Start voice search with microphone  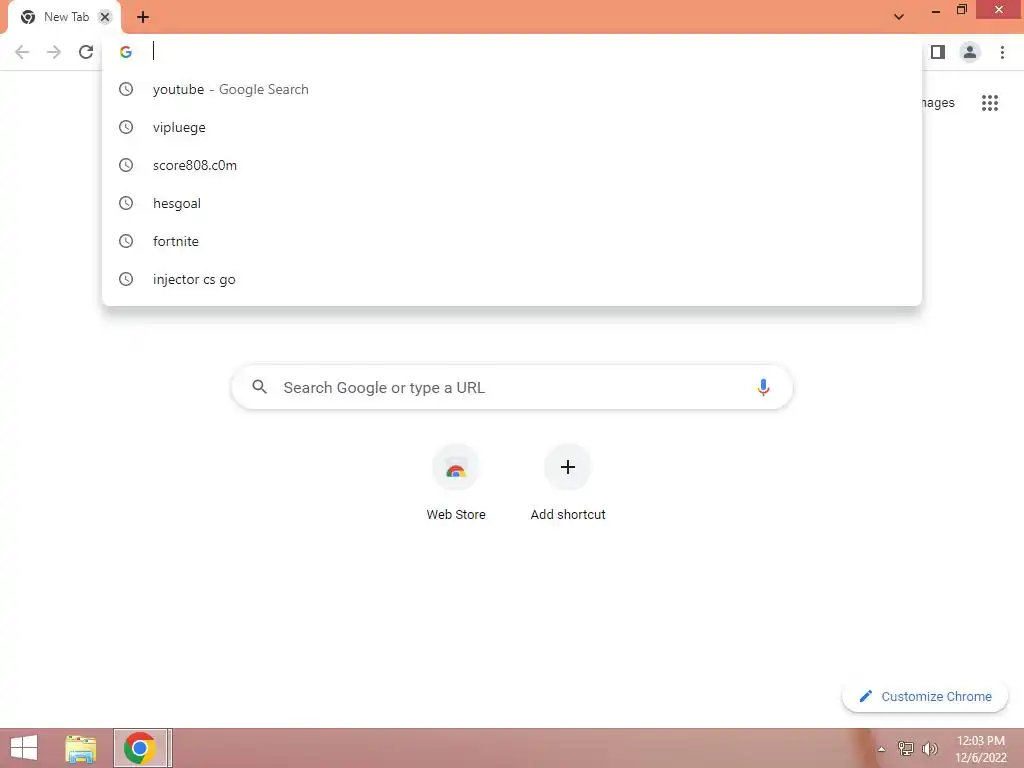point(763,387)
